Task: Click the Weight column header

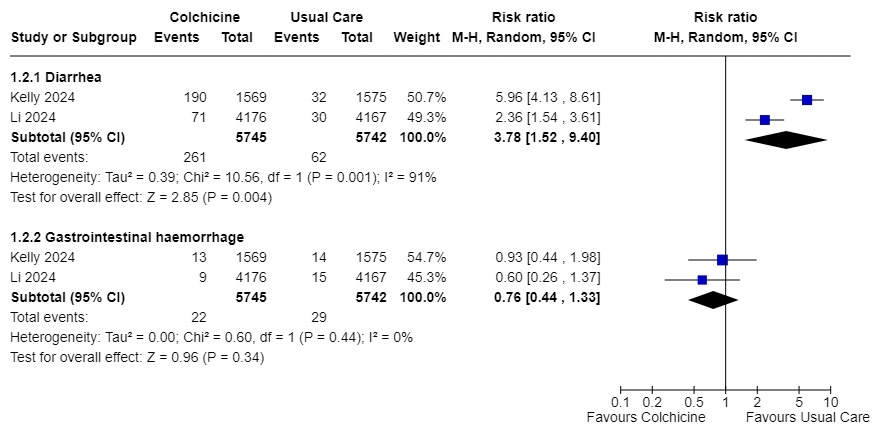Action: [x=417, y=37]
